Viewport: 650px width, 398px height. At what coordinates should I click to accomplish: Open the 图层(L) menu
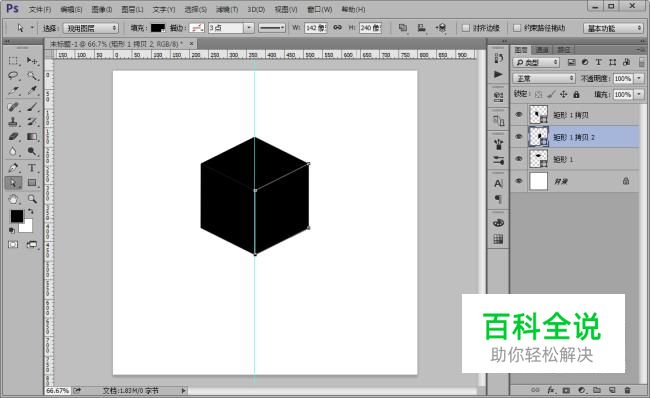[132, 9]
